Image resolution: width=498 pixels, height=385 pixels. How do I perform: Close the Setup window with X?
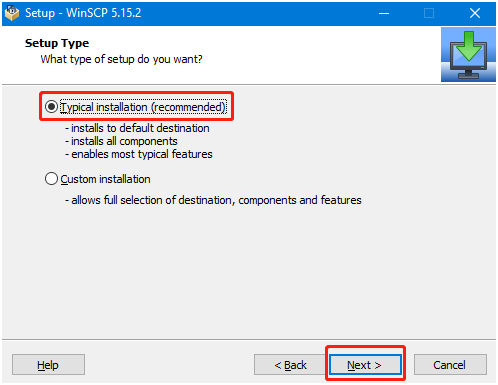pyautogui.click(x=475, y=13)
